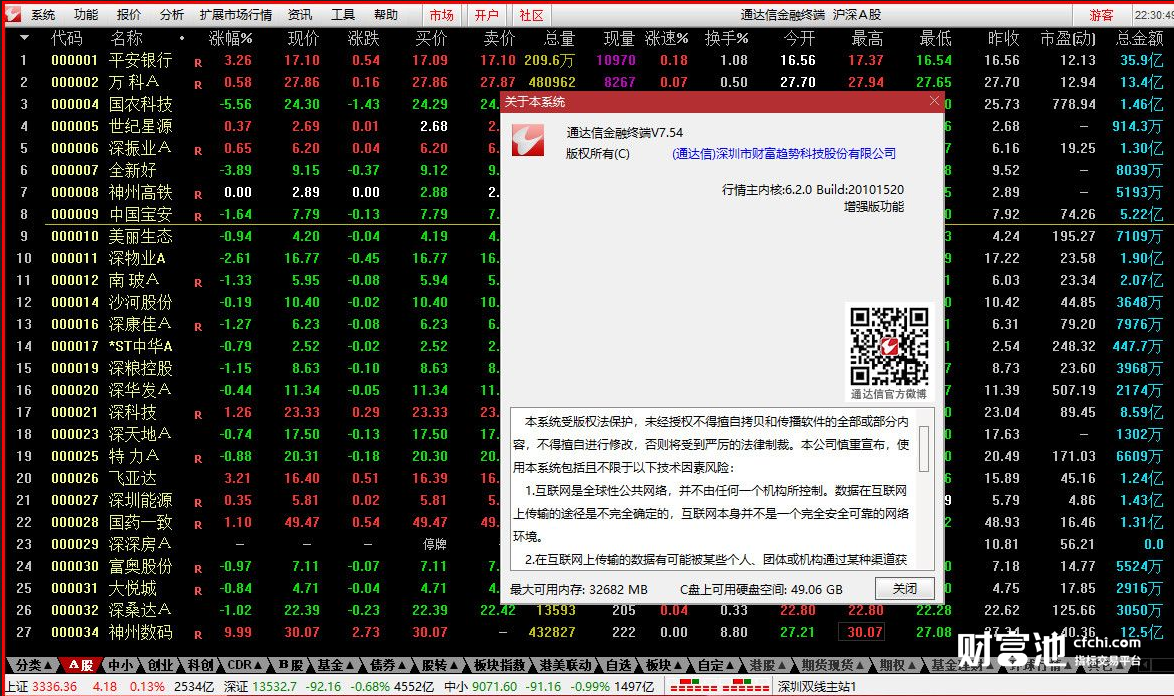
Task: Sort by 市盈(动) column header
Action: pyautogui.click(x=1068, y=38)
